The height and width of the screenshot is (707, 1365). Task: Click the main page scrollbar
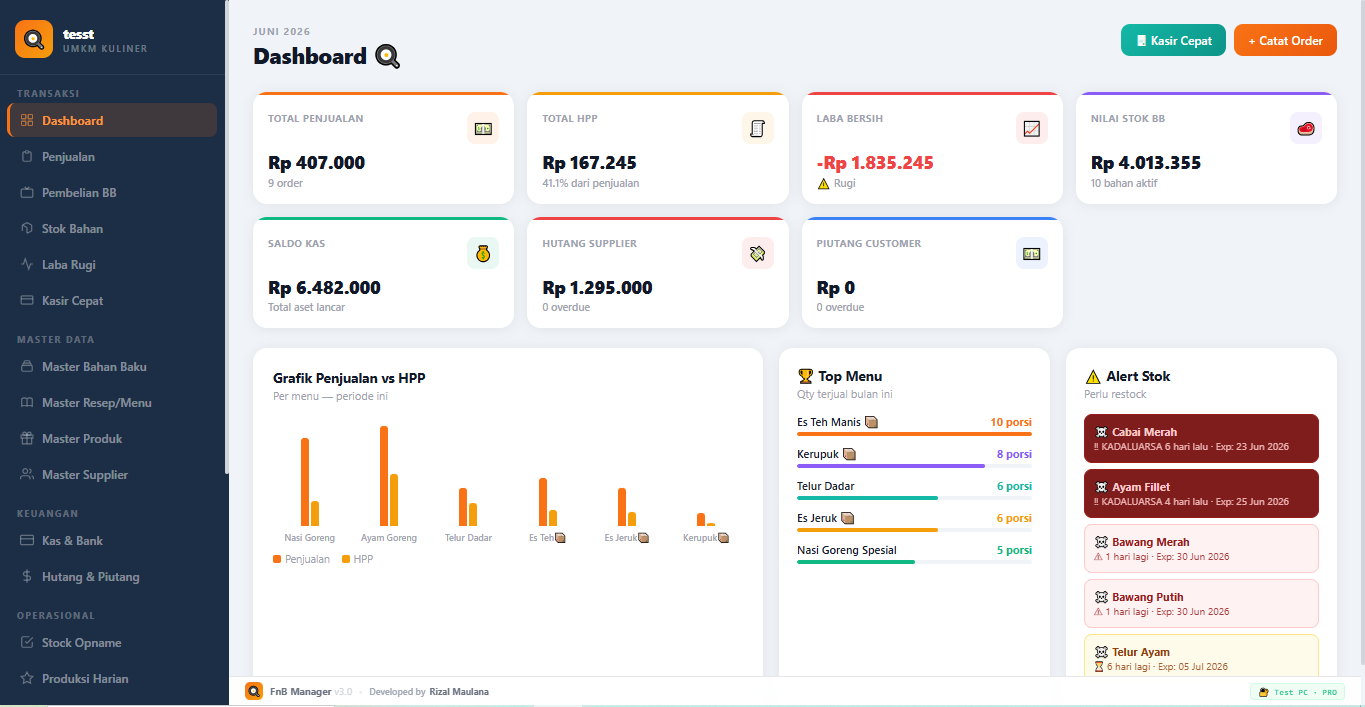pyautogui.click(x=1361, y=330)
